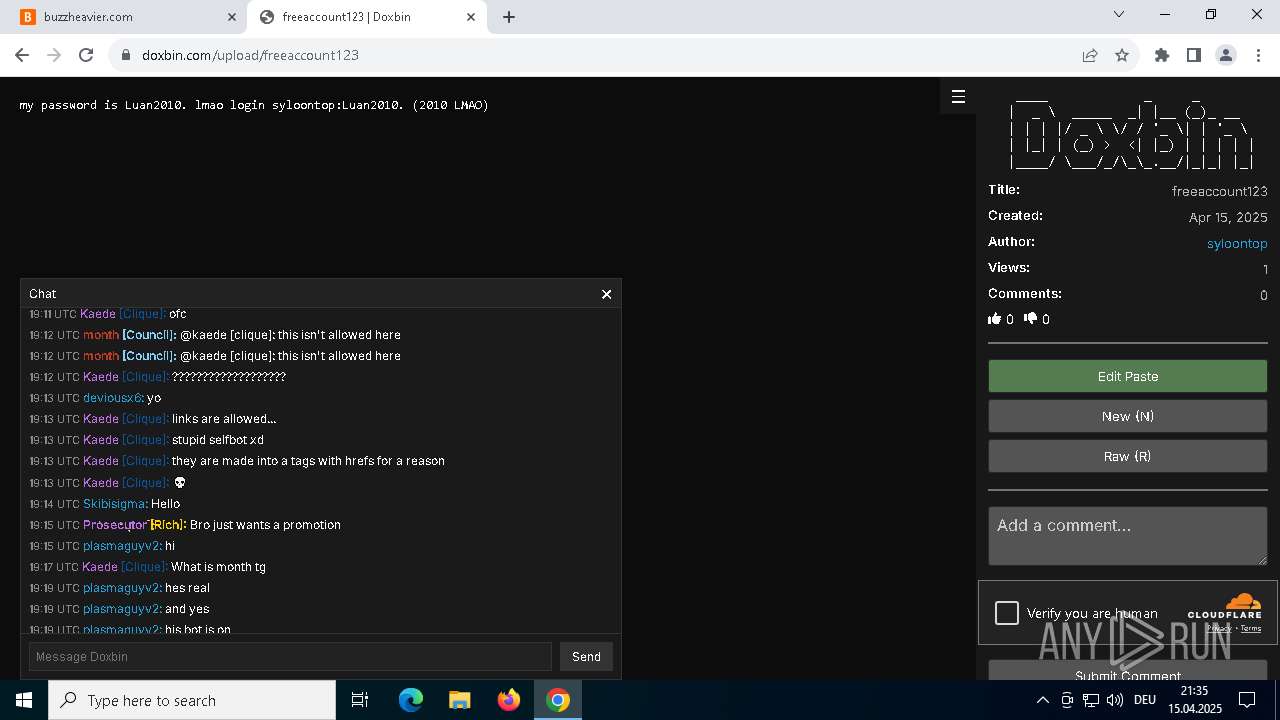Open the Extensions puzzle icon
Viewport: 1280px width, 720px height.
(x=1162, y=55)
